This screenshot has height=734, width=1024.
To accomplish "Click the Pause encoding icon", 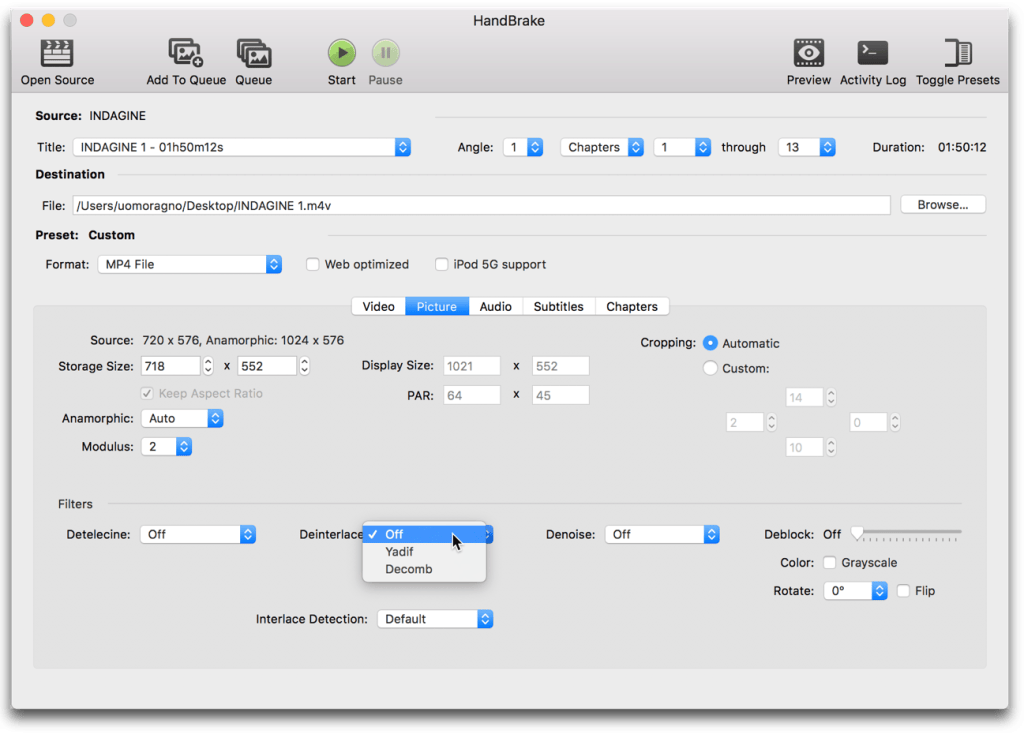I will click(385, 54).
